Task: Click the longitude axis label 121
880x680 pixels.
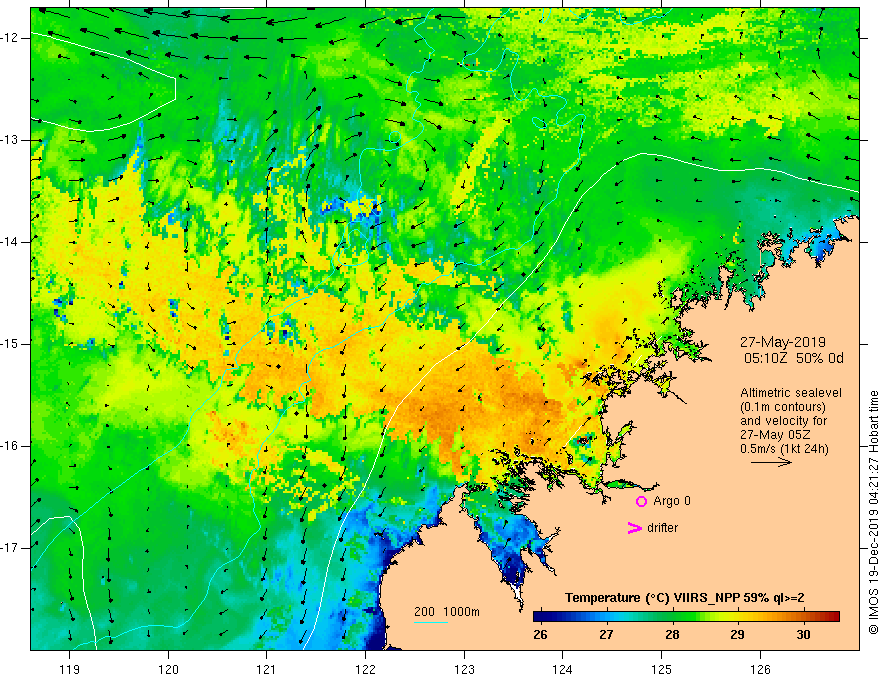Action: pos(266,669)
